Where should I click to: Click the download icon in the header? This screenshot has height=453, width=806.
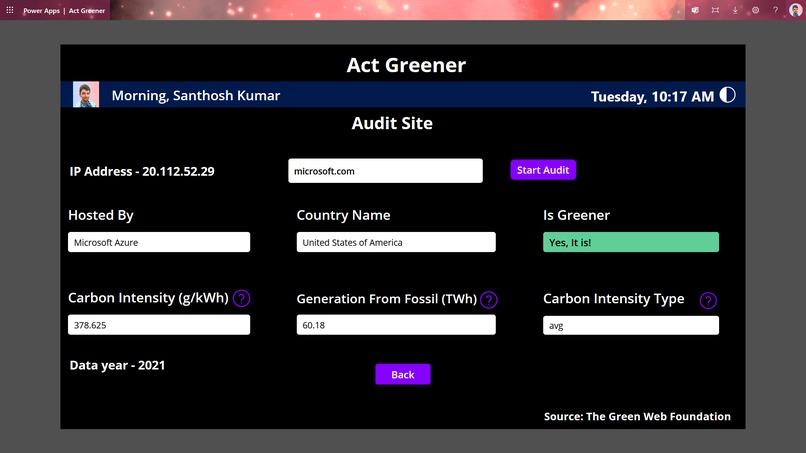point(735,10)
